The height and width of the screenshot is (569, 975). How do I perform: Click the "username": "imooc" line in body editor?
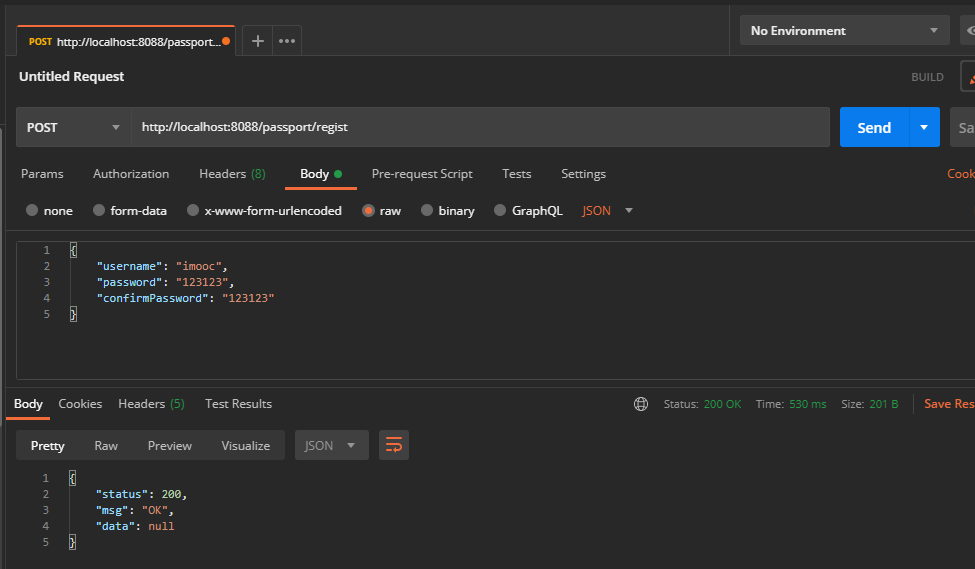coord(162,266)
